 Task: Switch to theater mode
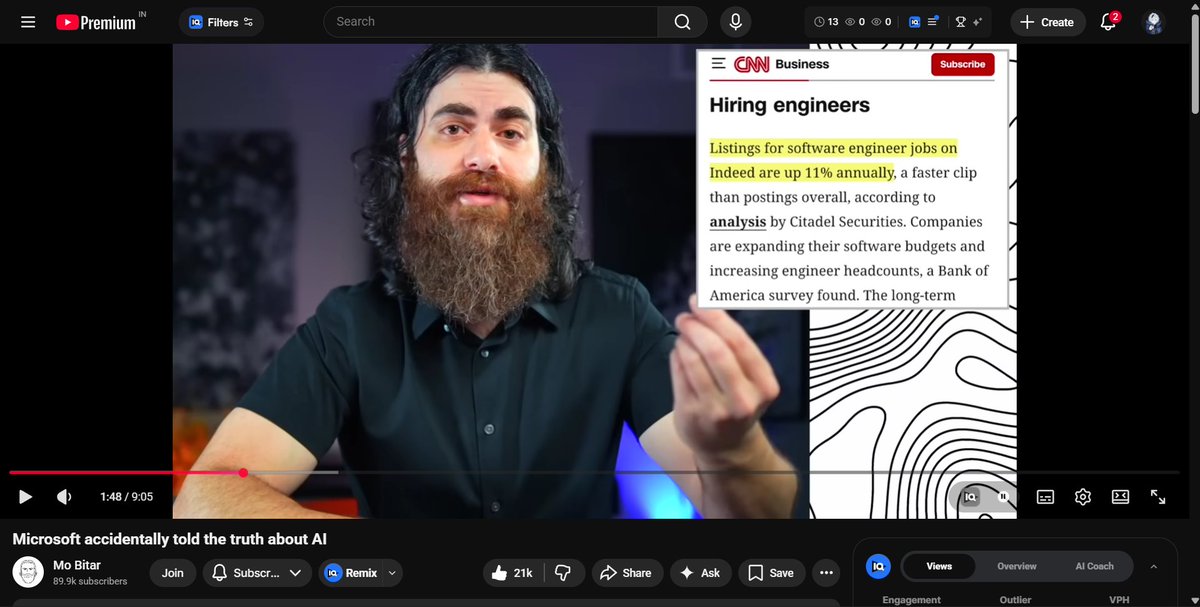1121,497
